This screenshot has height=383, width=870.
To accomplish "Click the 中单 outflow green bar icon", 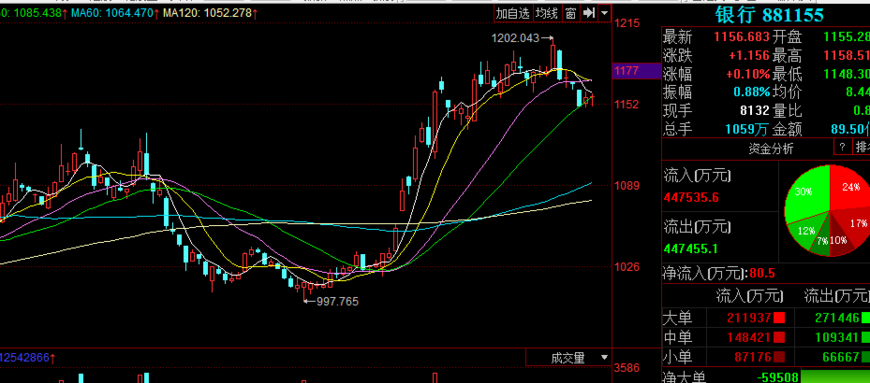I will (x=865, y=337).
